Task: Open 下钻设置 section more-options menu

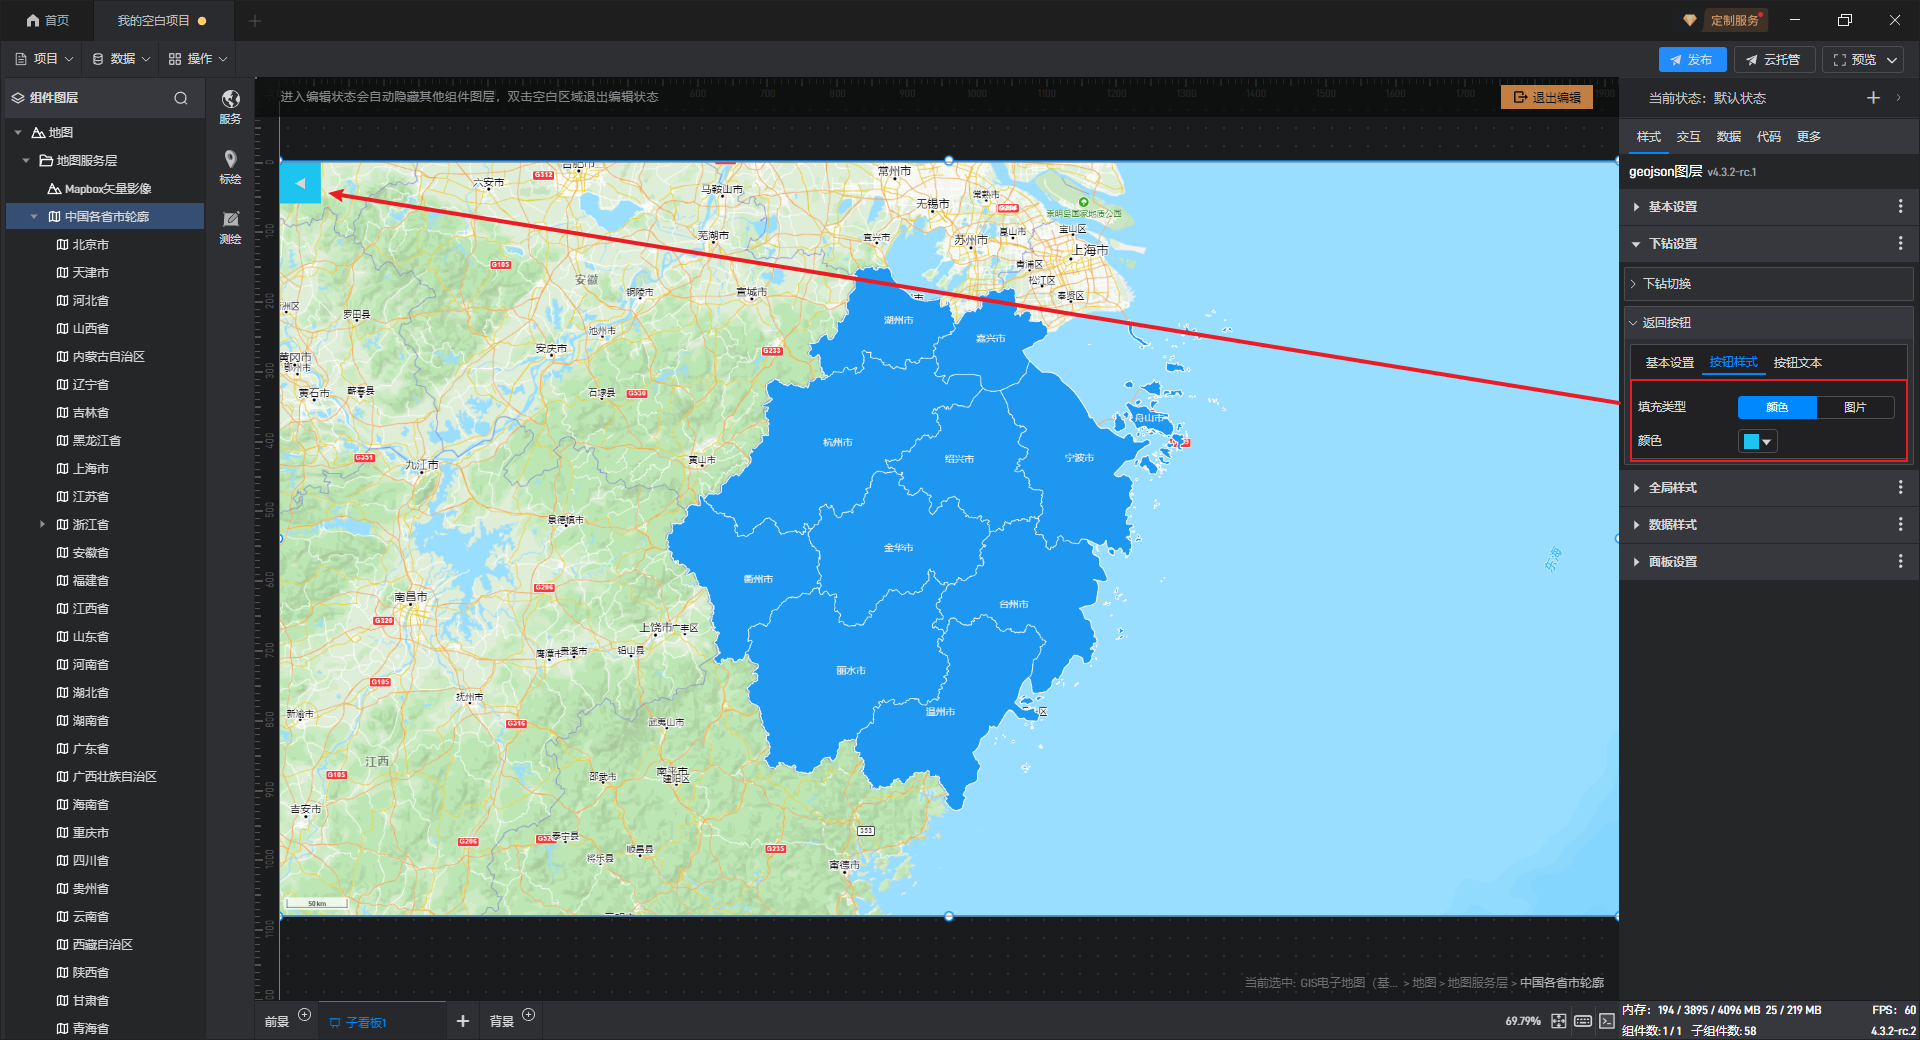Action: pos(1900,244)
